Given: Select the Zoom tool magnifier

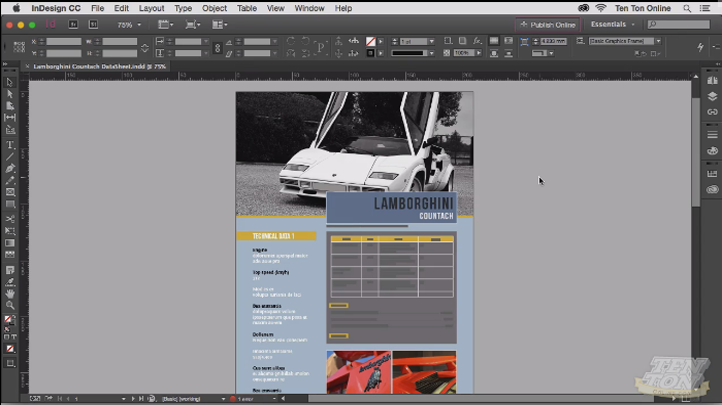Looking at the screenshot, I should click(10, 305).
